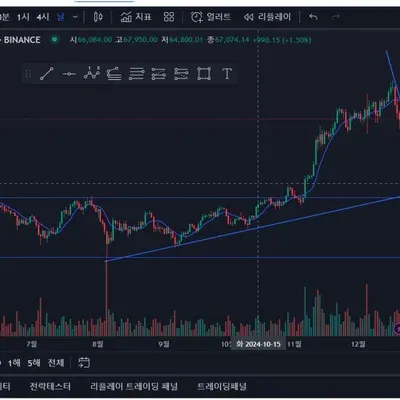Open the candlestick chart type selector
Viewport: 400px width, 400px height.
coord(98,17)
